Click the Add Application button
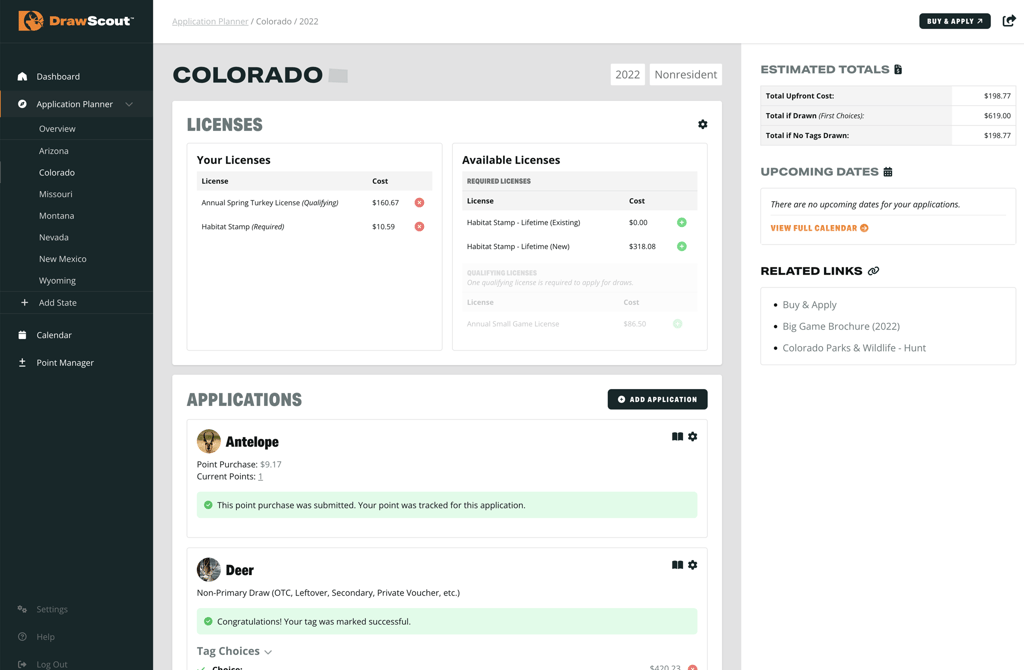The width and height of the screenshot is (1024, 670). tap(658, 399)
